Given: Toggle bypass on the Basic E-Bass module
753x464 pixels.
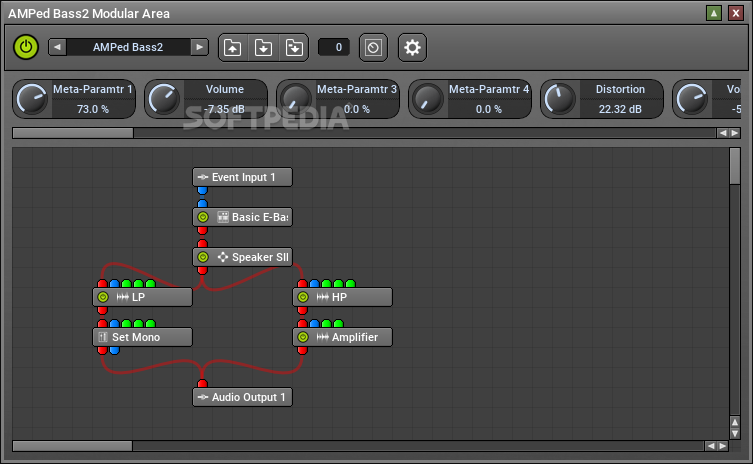Looking at the screenshot, I should tap(203, 217).
